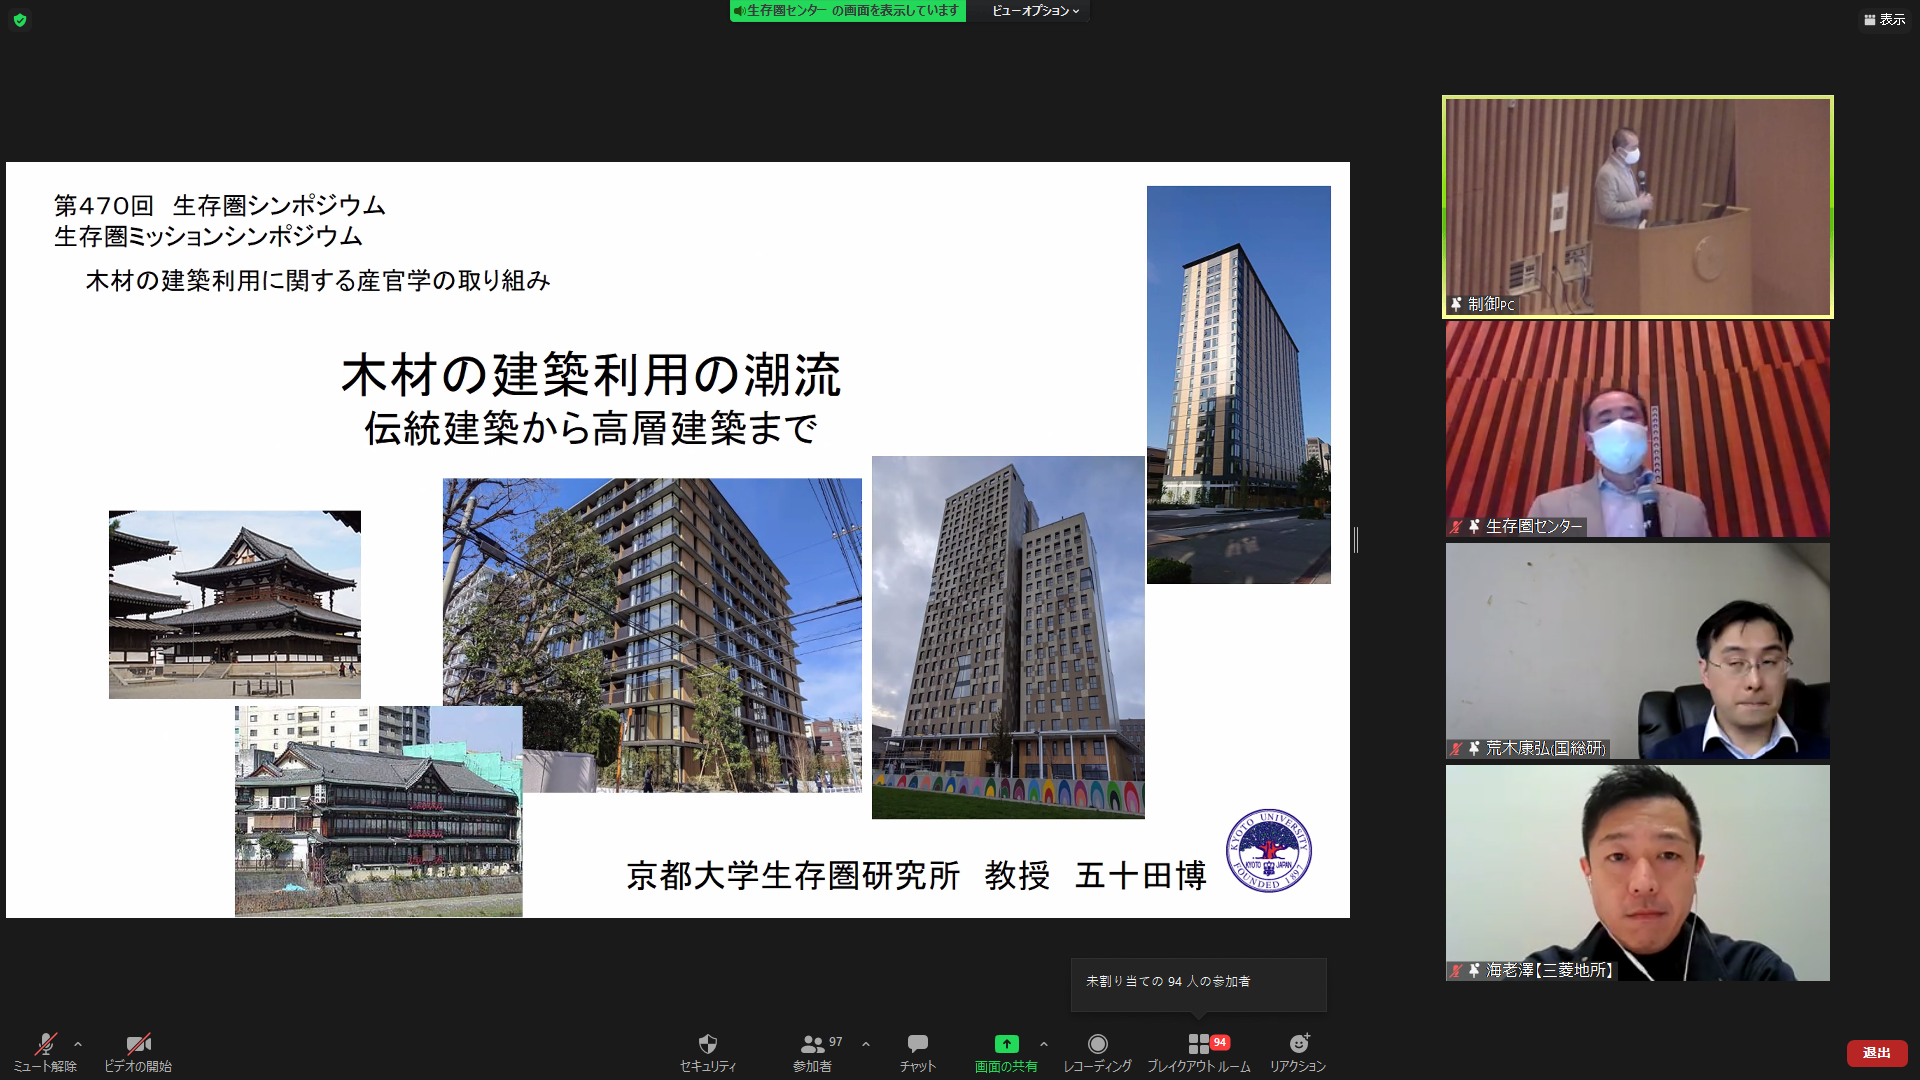Click the speaker icon in sharing banner
This screenshot has width=1920, height=1080.
tap(739, 11)
